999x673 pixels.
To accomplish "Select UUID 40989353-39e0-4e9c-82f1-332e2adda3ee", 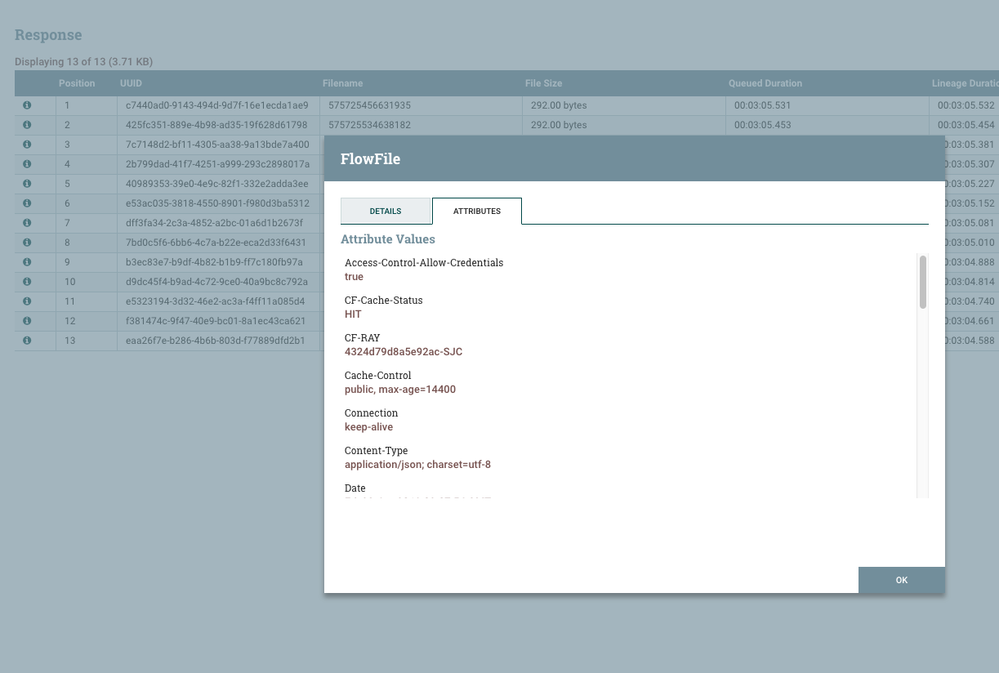I will click(x=217, y=184).
